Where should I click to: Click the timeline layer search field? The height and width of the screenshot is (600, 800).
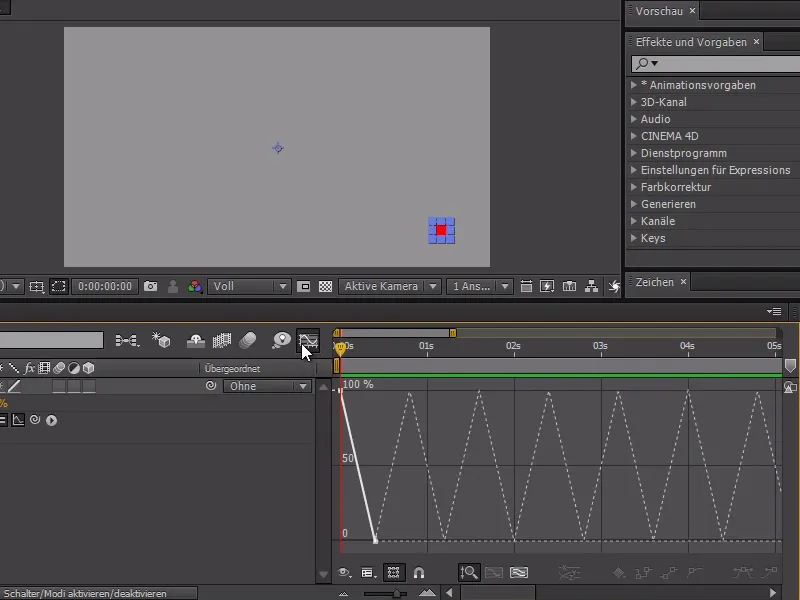pyautogui.click(x=52, y=340)
